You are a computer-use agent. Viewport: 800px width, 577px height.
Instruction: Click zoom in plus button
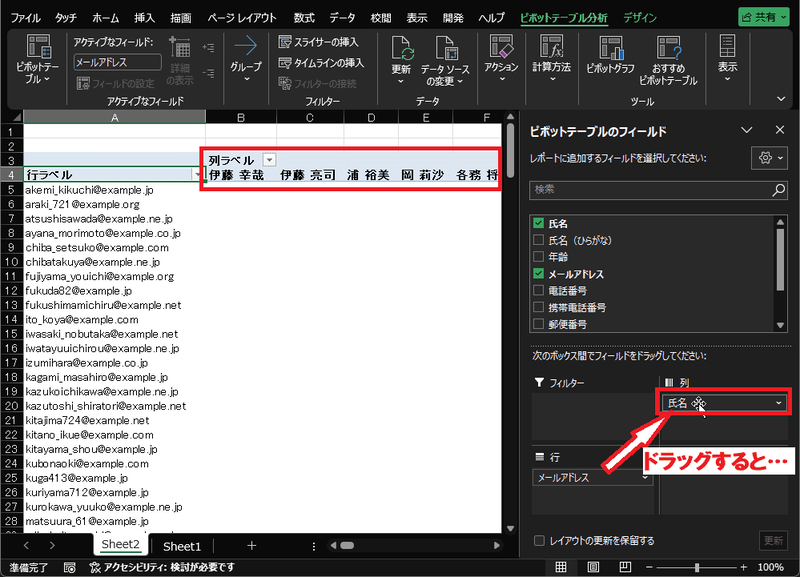(743, 567)
